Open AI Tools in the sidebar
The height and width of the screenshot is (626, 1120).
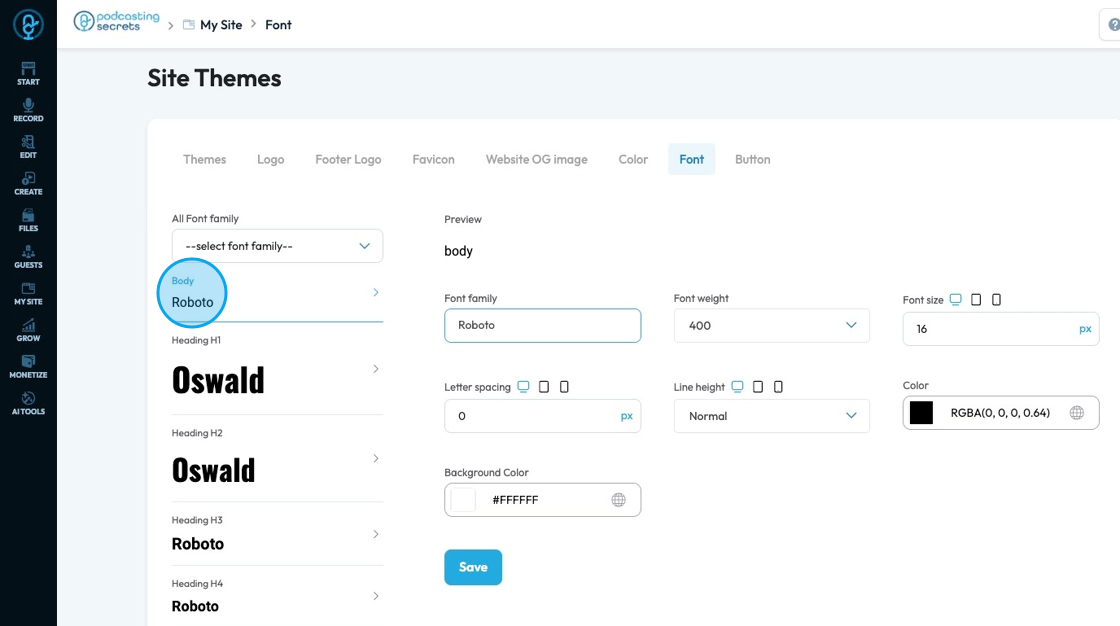tap(29, 403)
